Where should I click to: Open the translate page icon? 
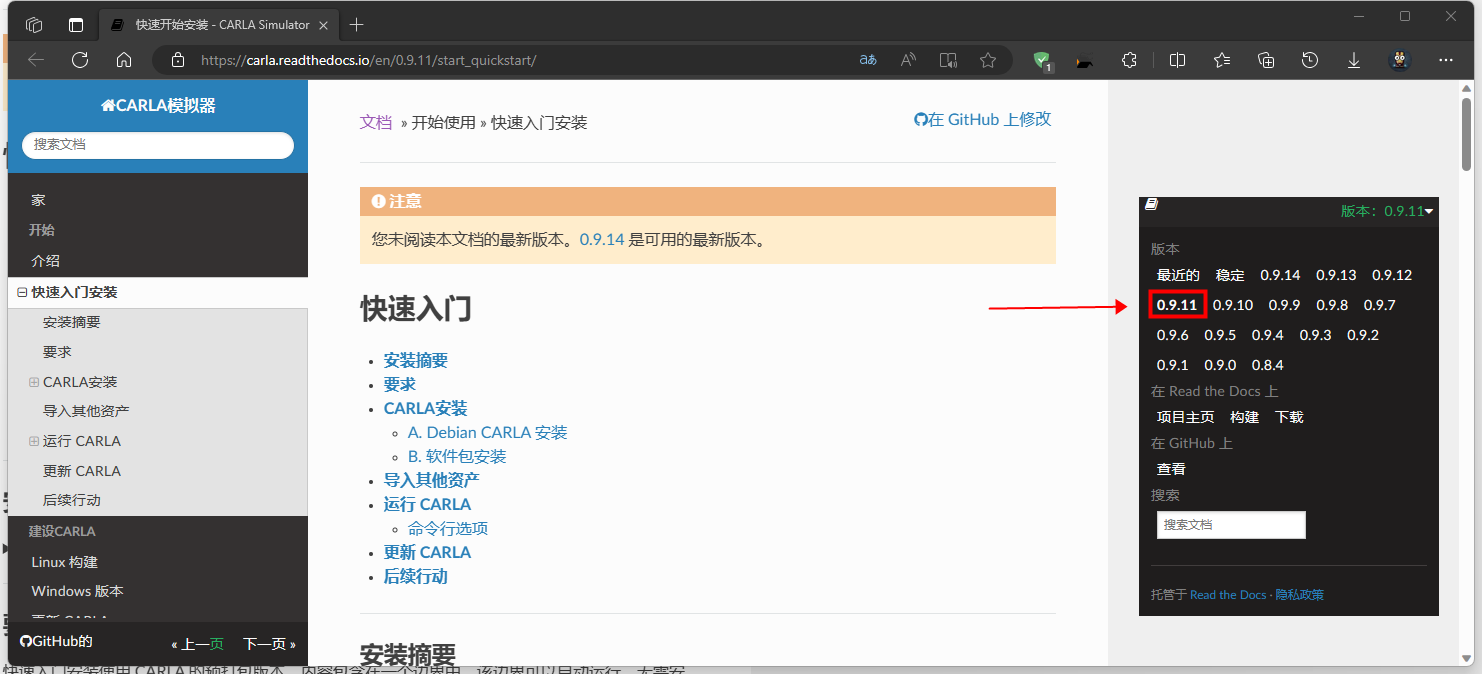[868, 60]
